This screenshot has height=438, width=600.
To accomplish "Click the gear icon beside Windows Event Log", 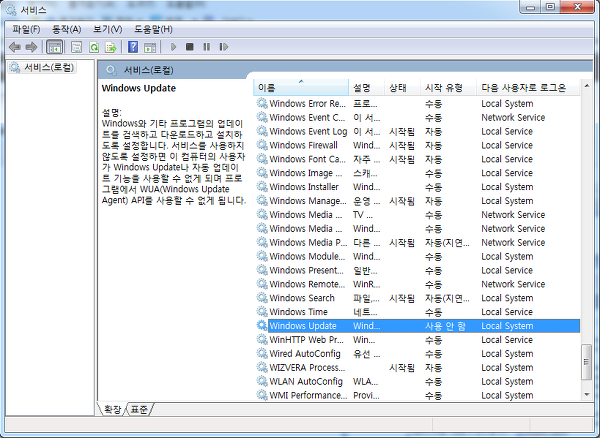I will pyautogui.click(x=262, y=131).
